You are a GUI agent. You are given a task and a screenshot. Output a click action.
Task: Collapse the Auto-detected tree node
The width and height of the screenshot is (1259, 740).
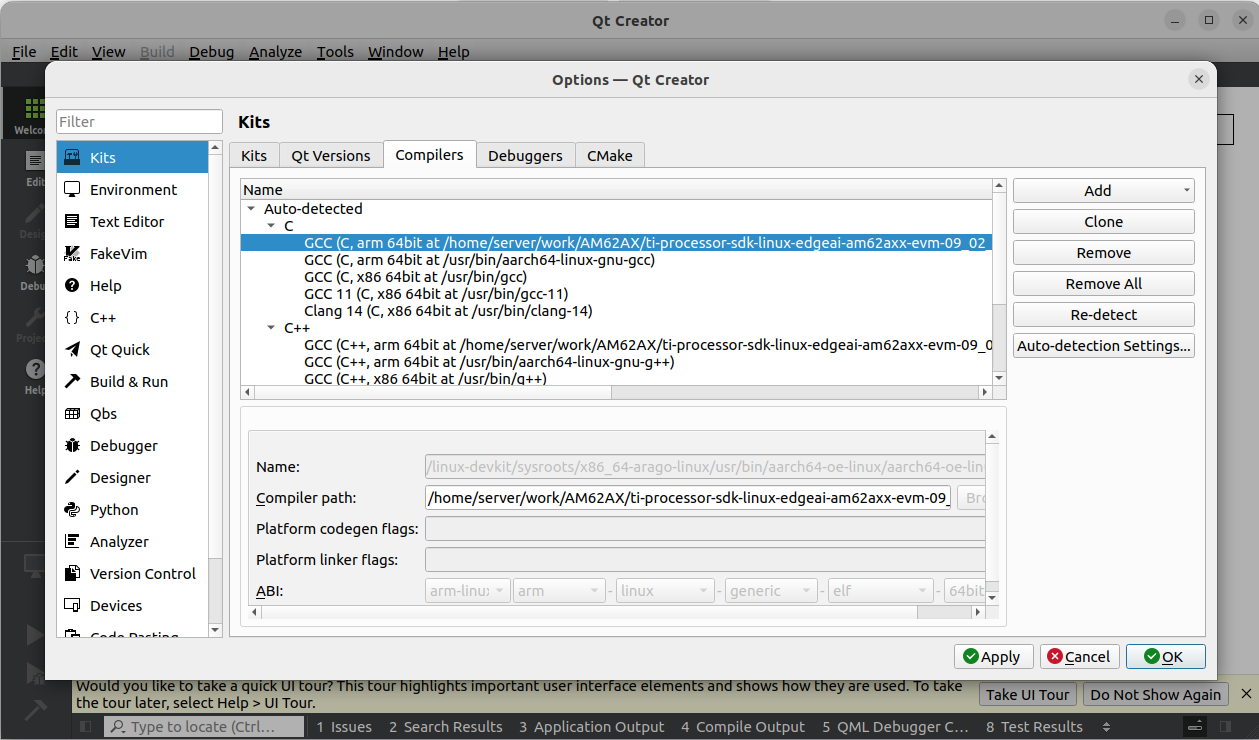click(x=251, y=209)
